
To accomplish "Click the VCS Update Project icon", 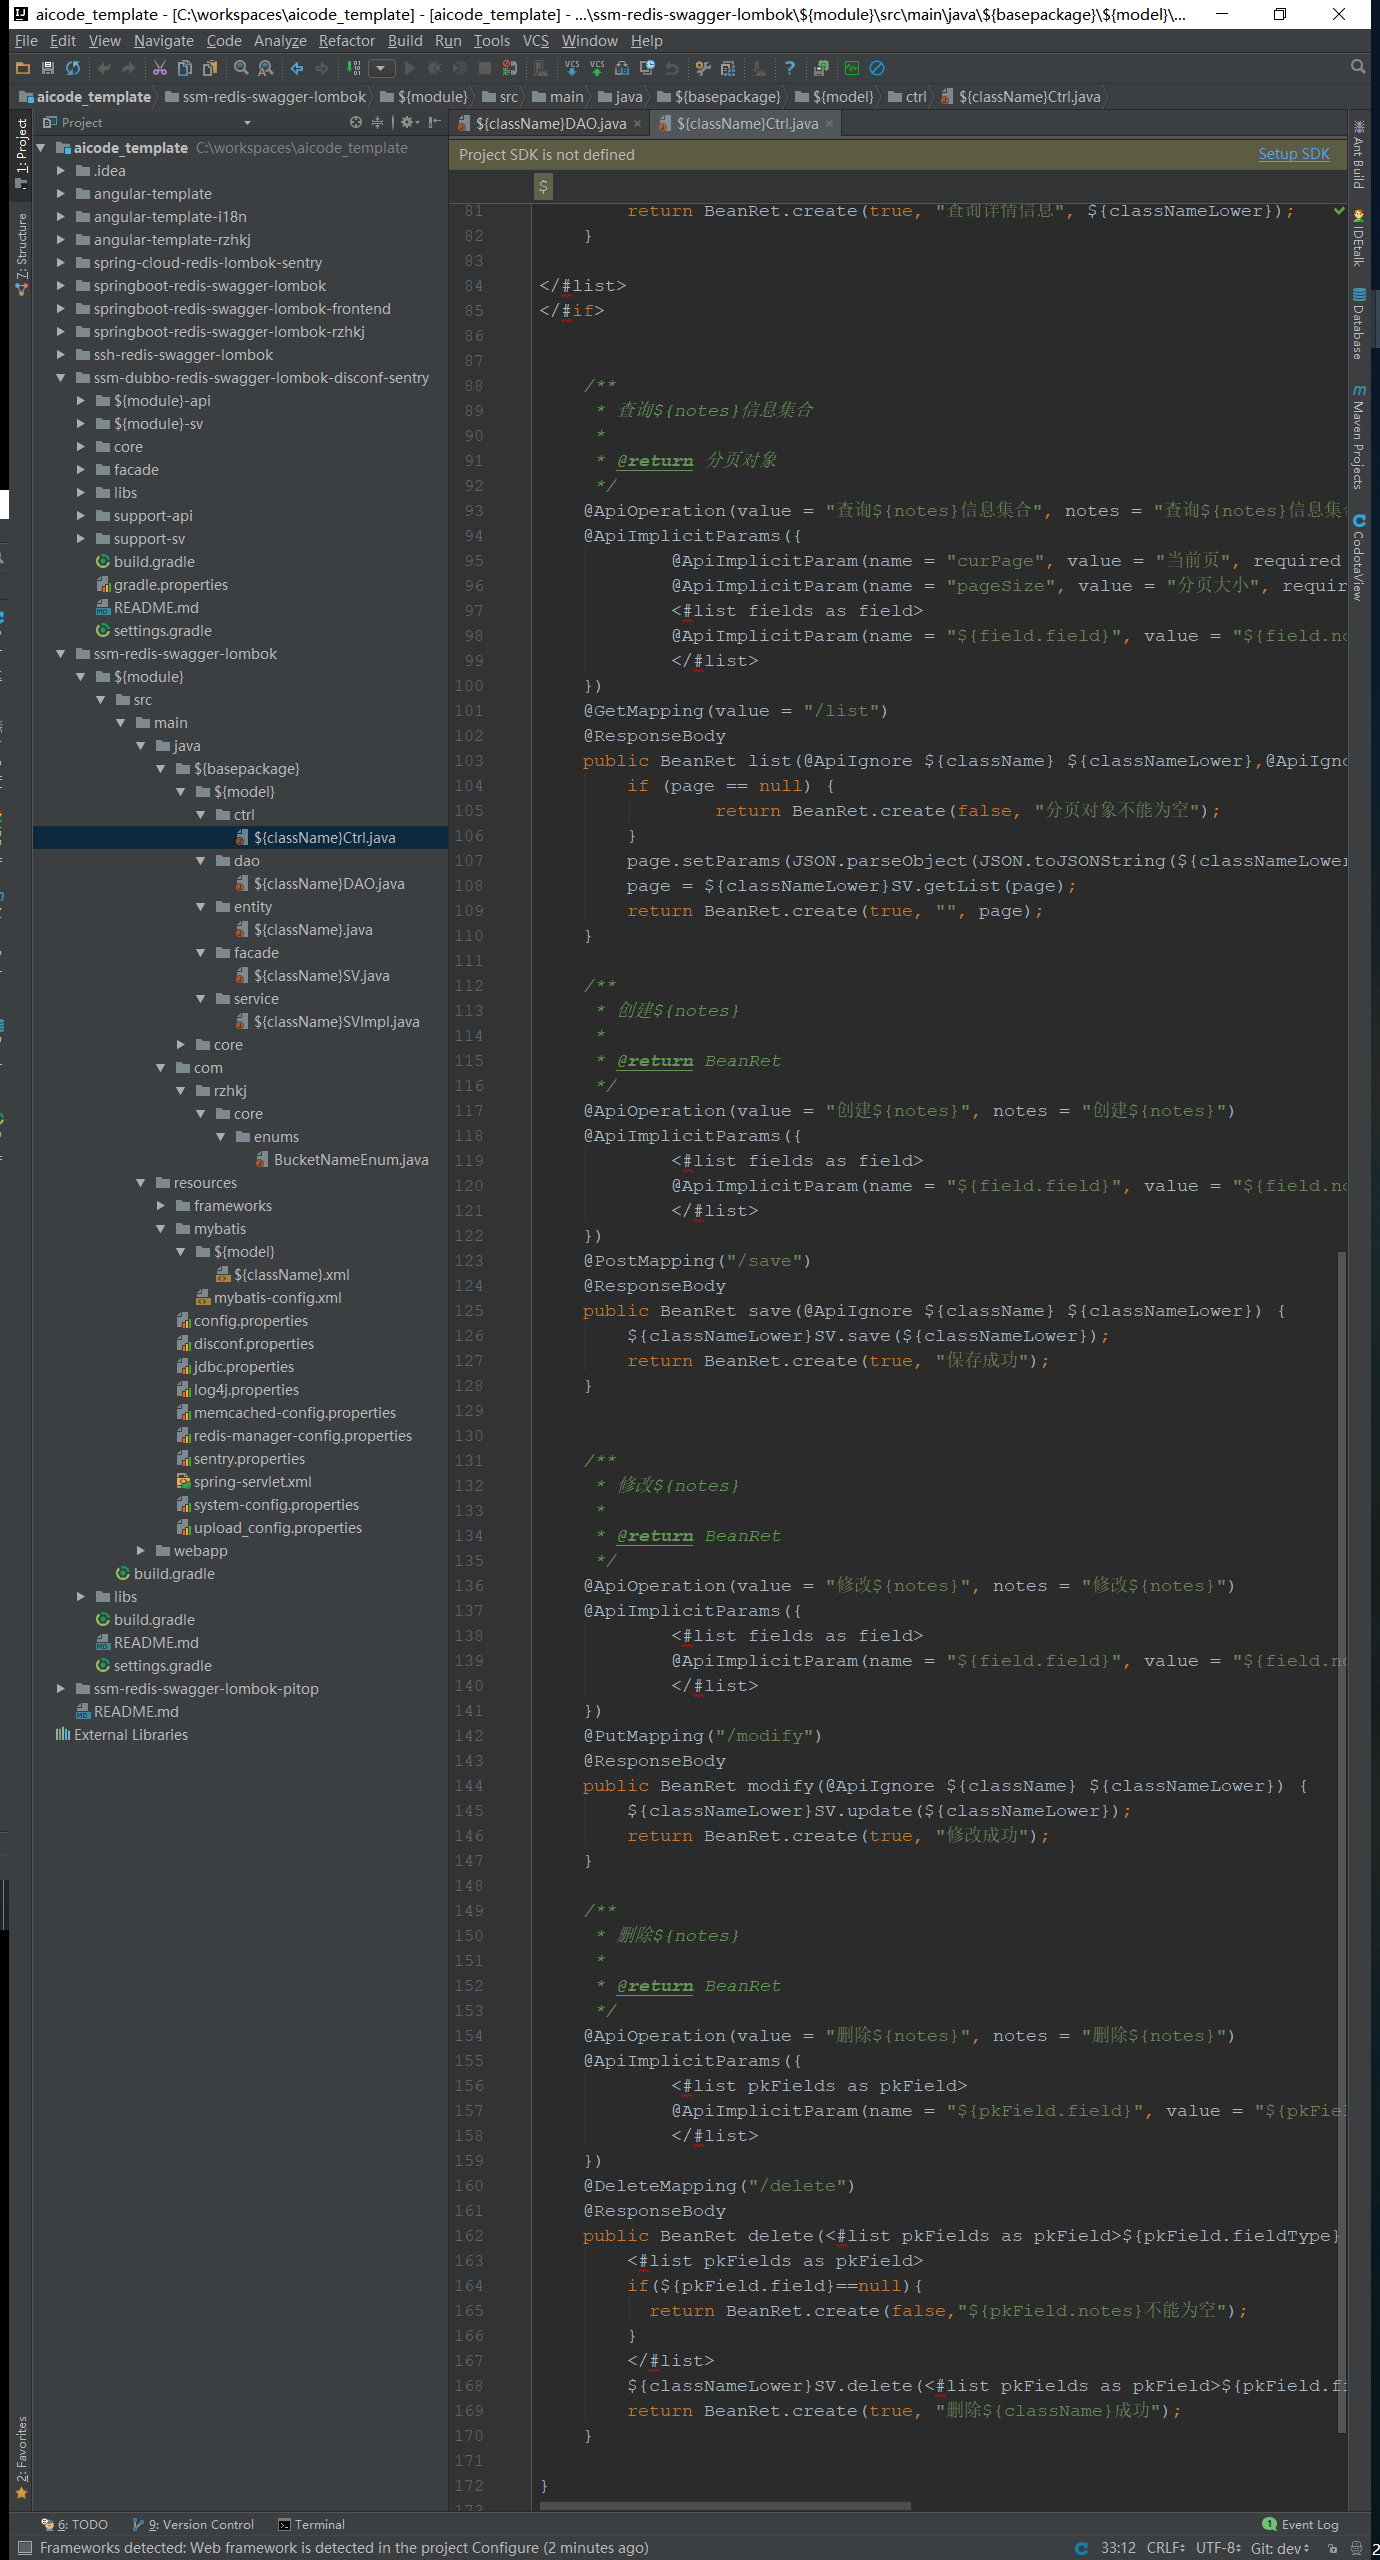I will 572,68.
